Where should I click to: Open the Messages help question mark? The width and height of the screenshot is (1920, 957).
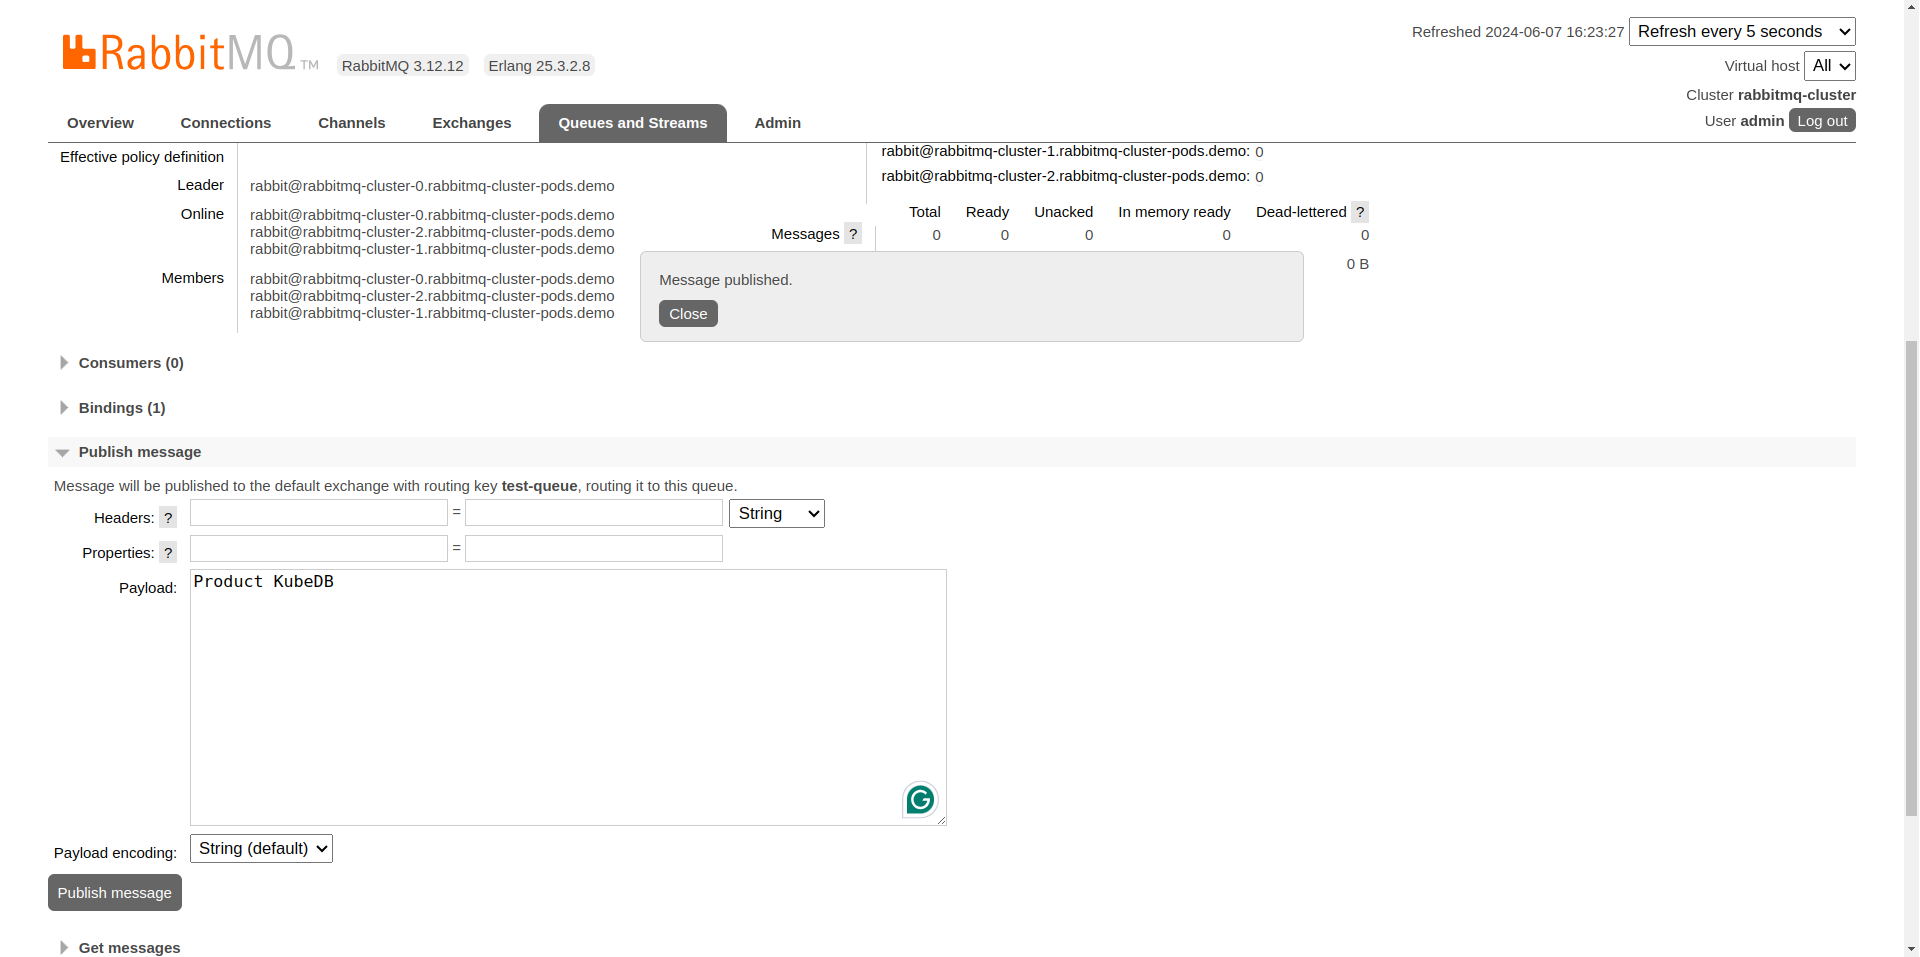(853, 234)
